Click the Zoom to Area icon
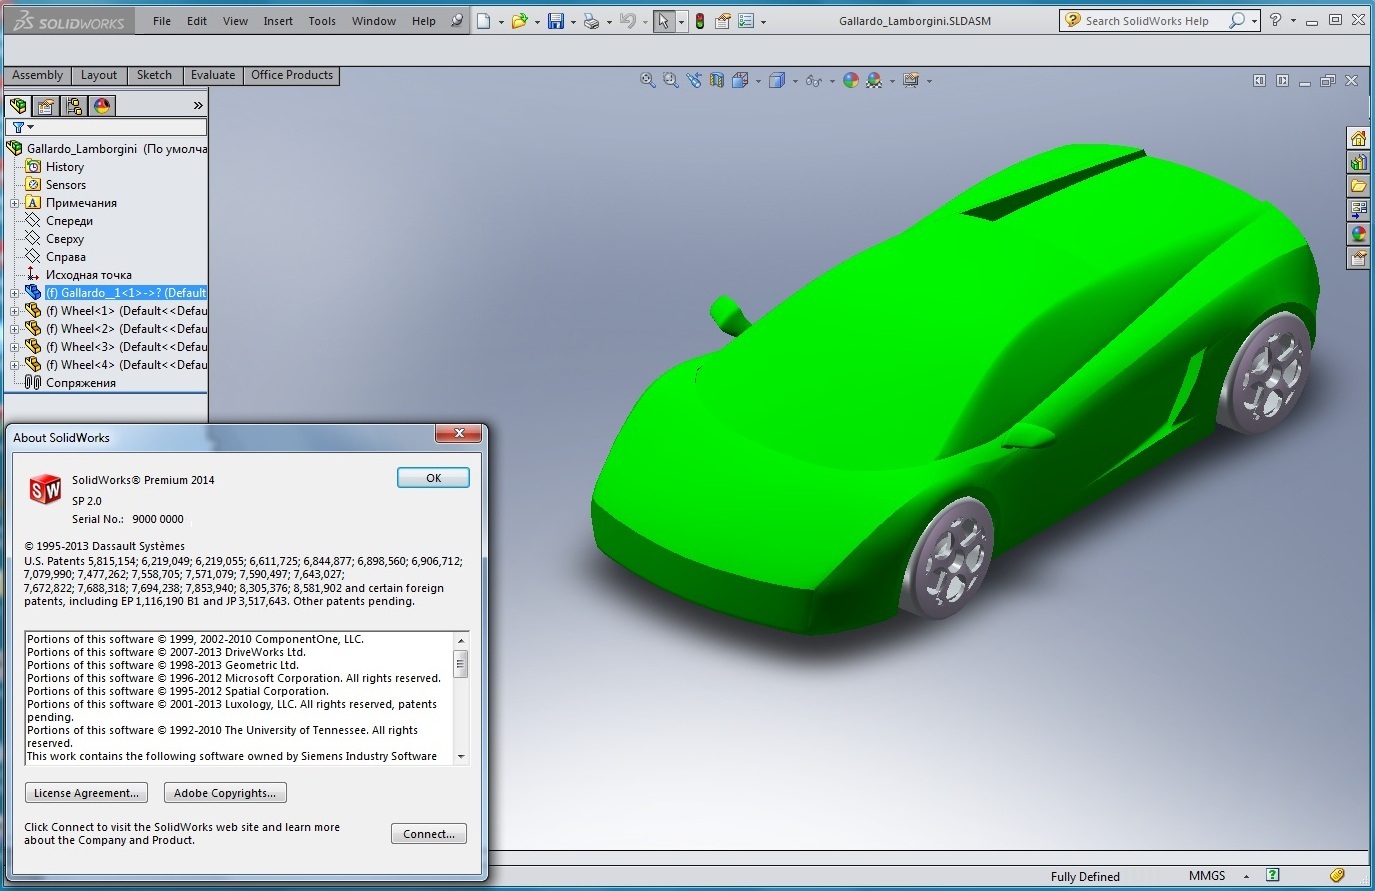 [x=671, y=81]
